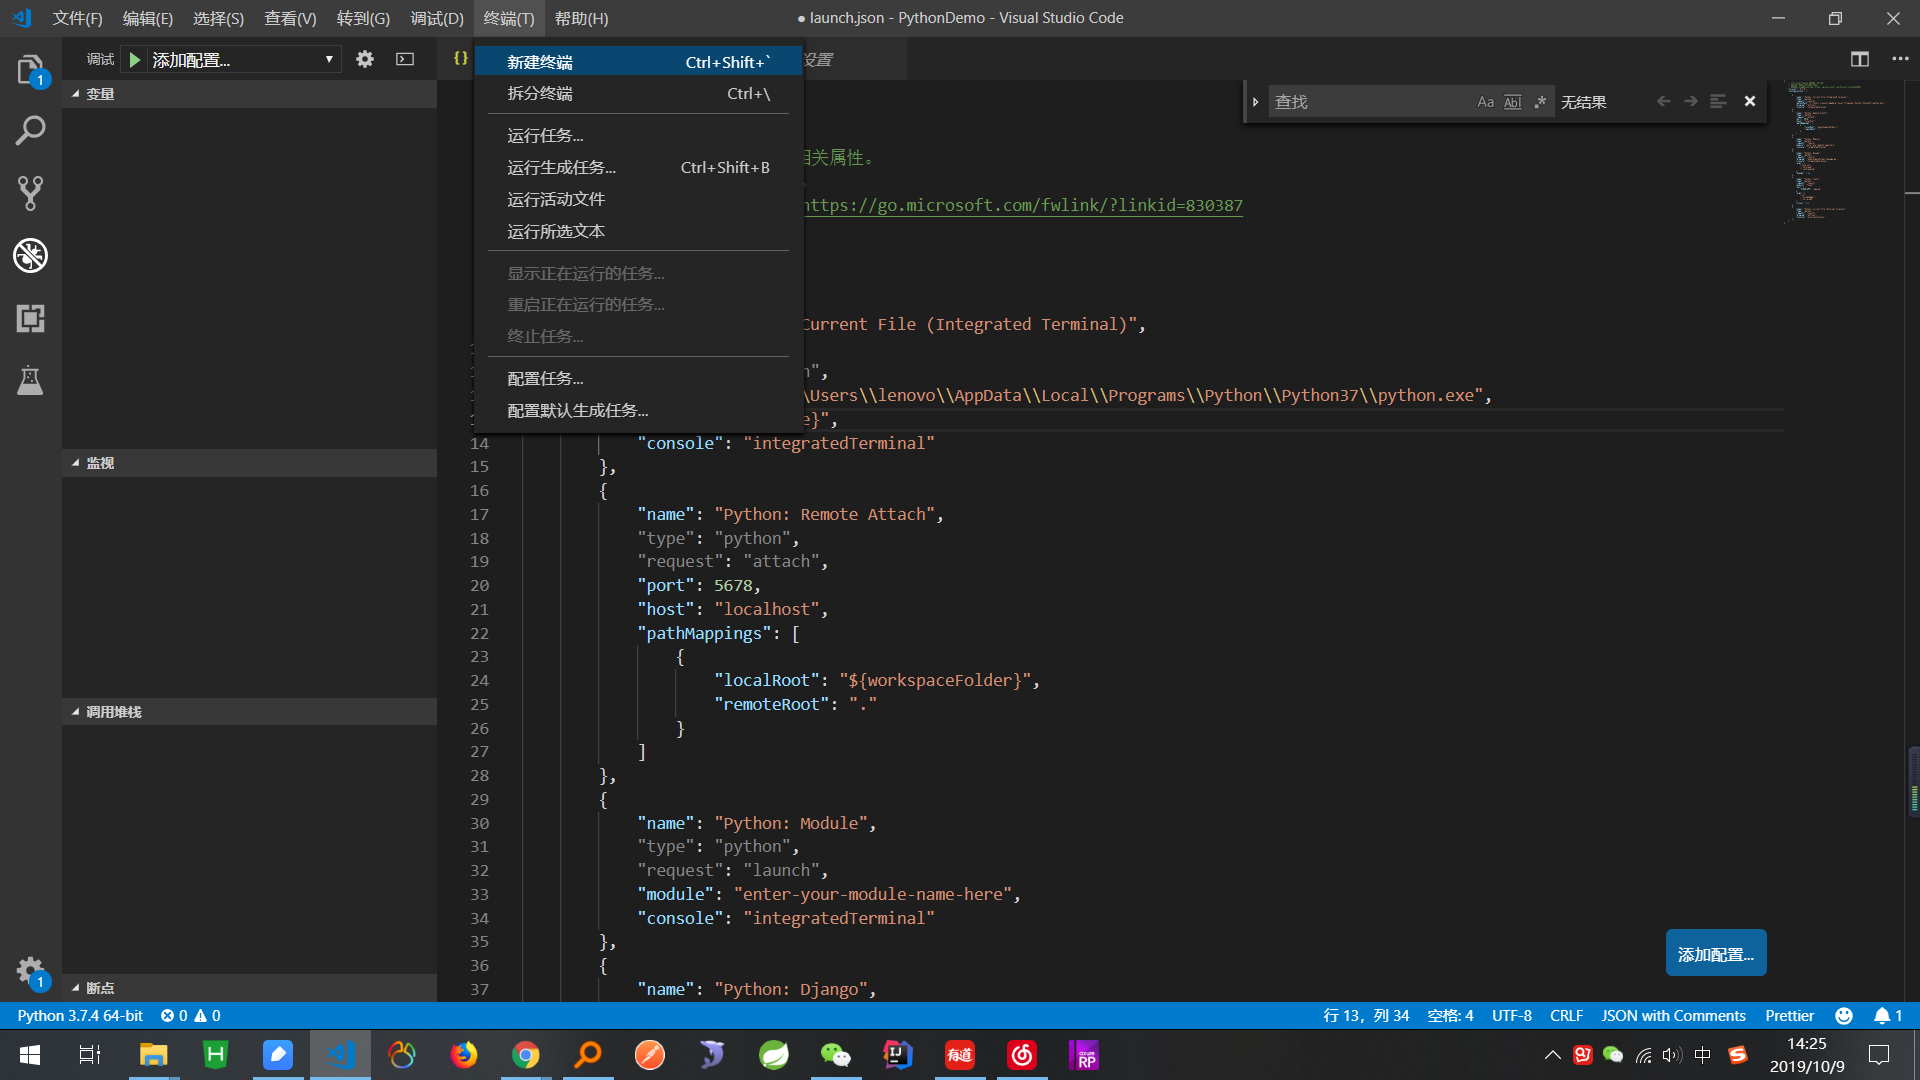Select 运行活动文件 menu entry
This screenshot has height=1080, width=1920.
[x=638, y=199]
